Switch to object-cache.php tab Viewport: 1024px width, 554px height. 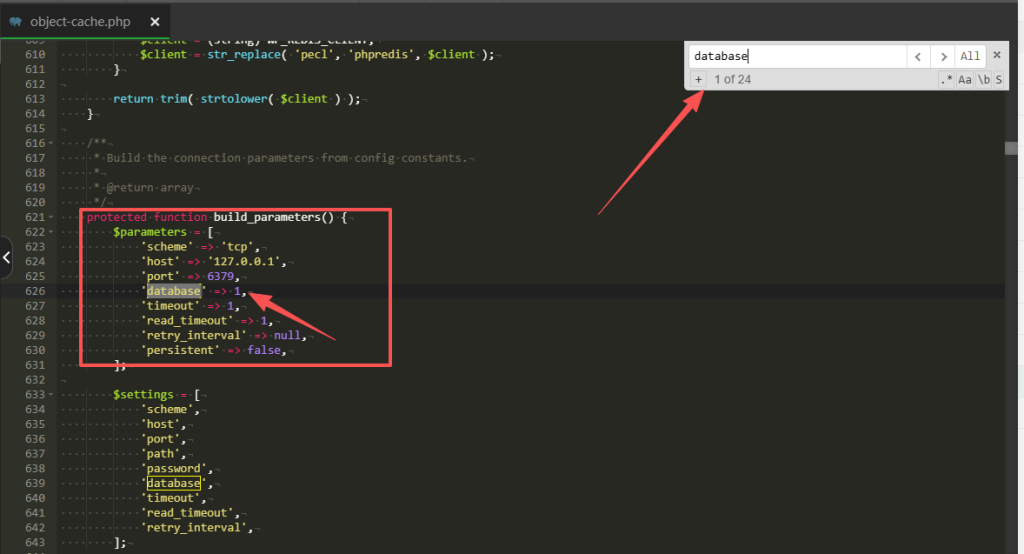80,21
